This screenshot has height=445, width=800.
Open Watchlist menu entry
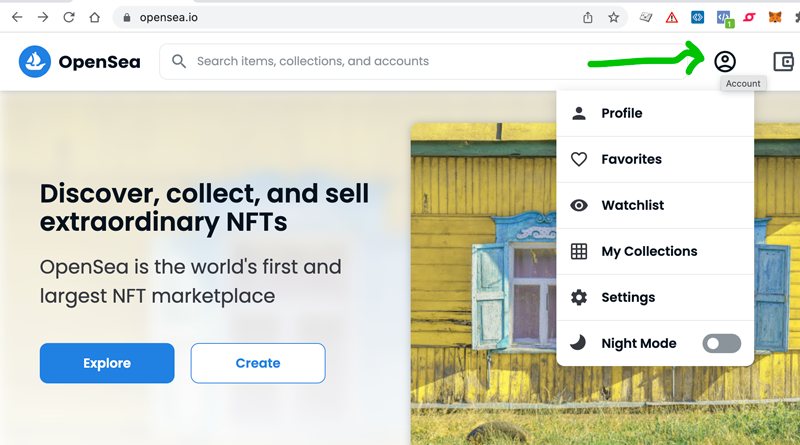pyautogui.click(x=655, y=205)
